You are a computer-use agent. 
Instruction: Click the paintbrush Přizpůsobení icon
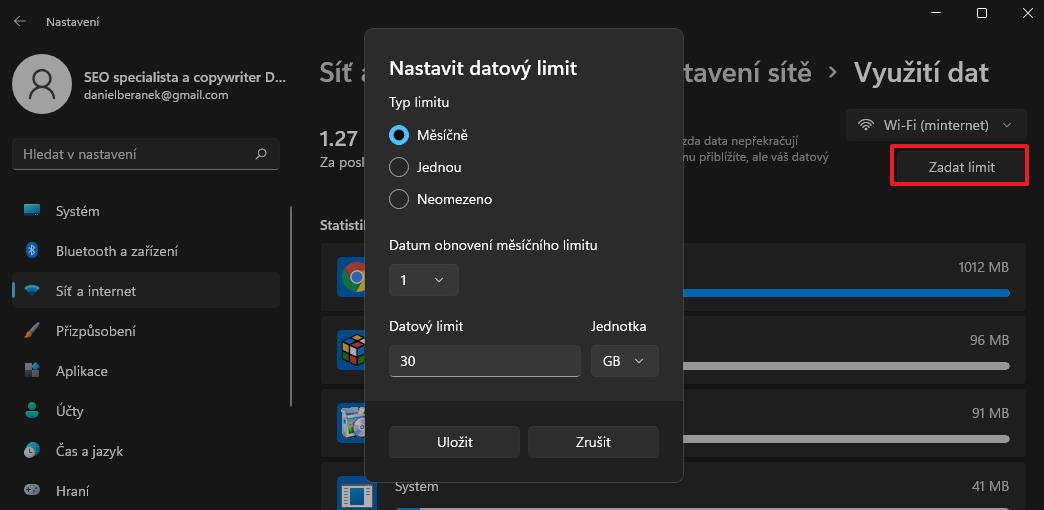32,331
